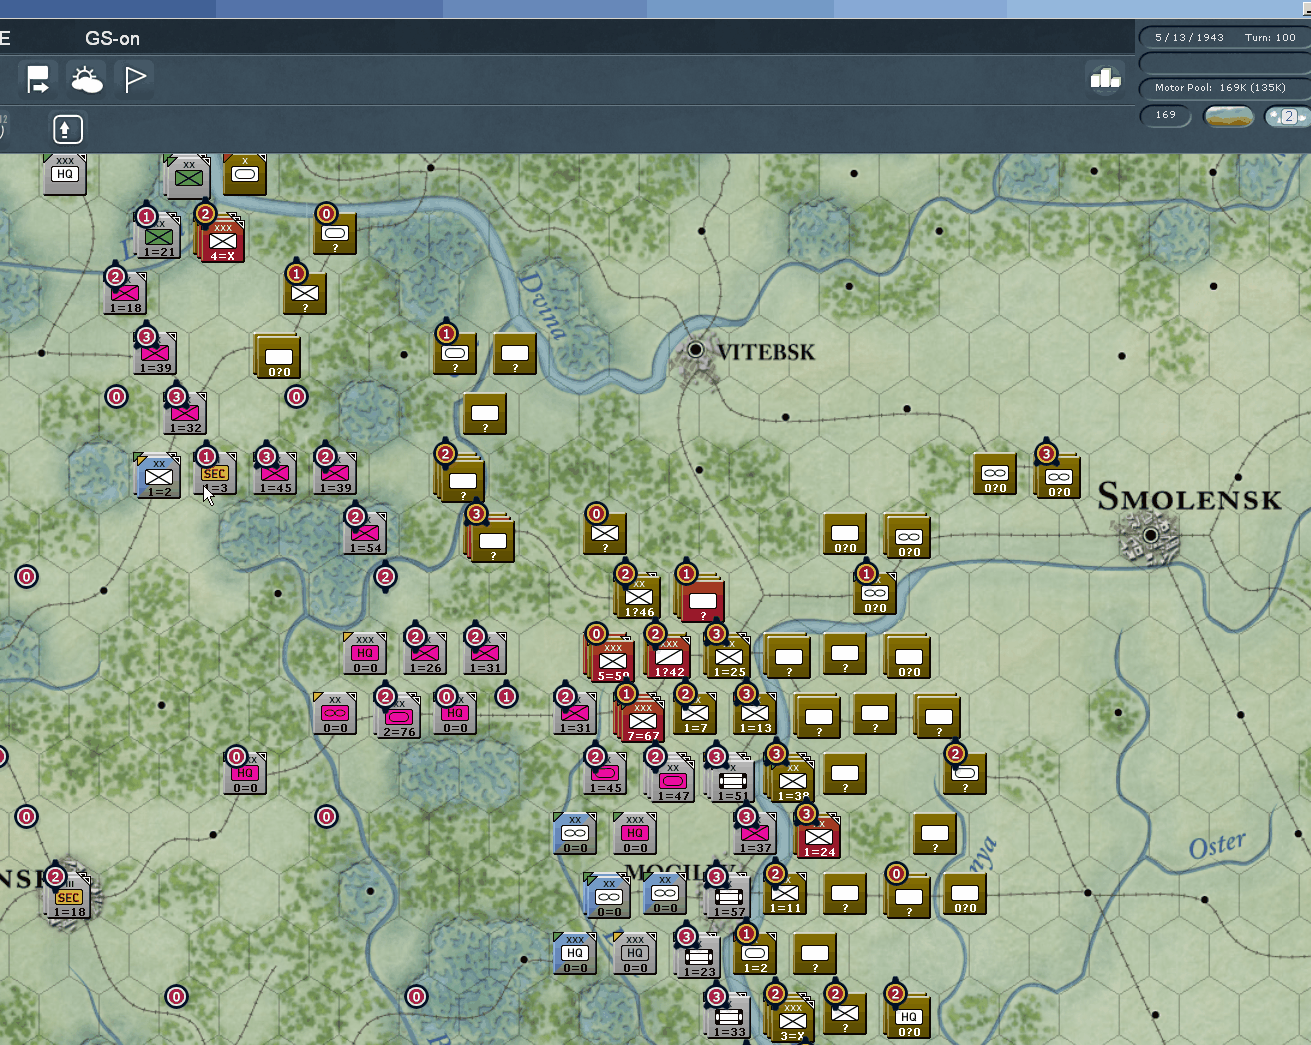The width and height of the screenshot is (1311, 1045).
Task: Select the Soviet counter labeled 1=7
Action: [x=695, y=713]
